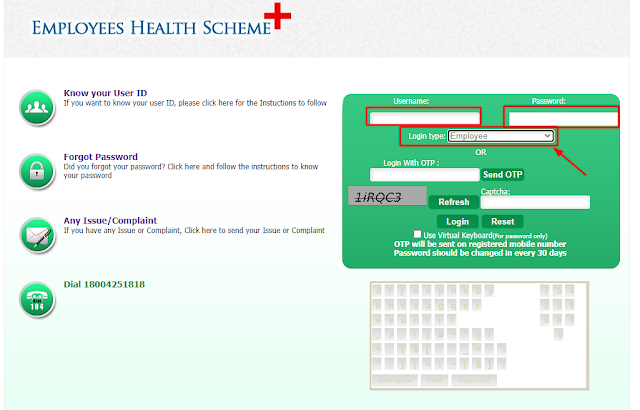Tap the 'r' key on virtual keyboard
640x410 pixels.
(x=477, y=305)
